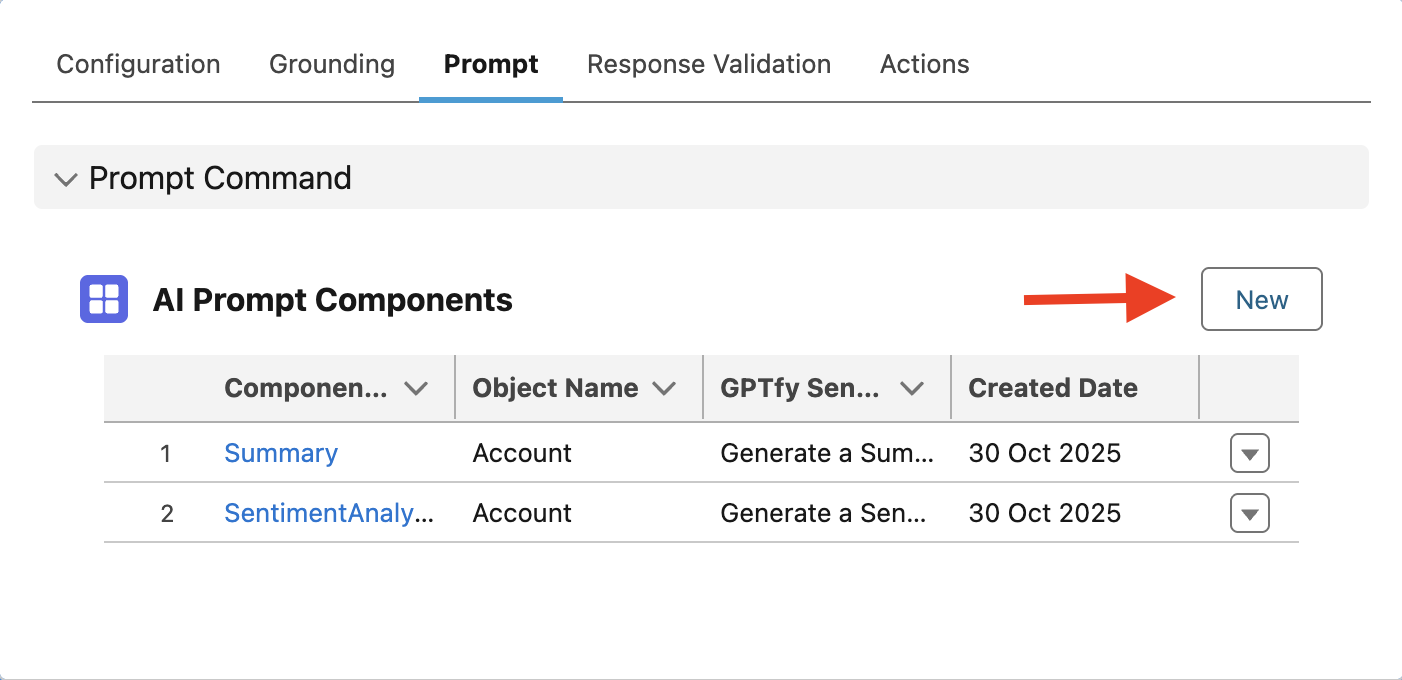Select the Prompt tab
The image size is (1402, 680).
(x=491, y=65)
